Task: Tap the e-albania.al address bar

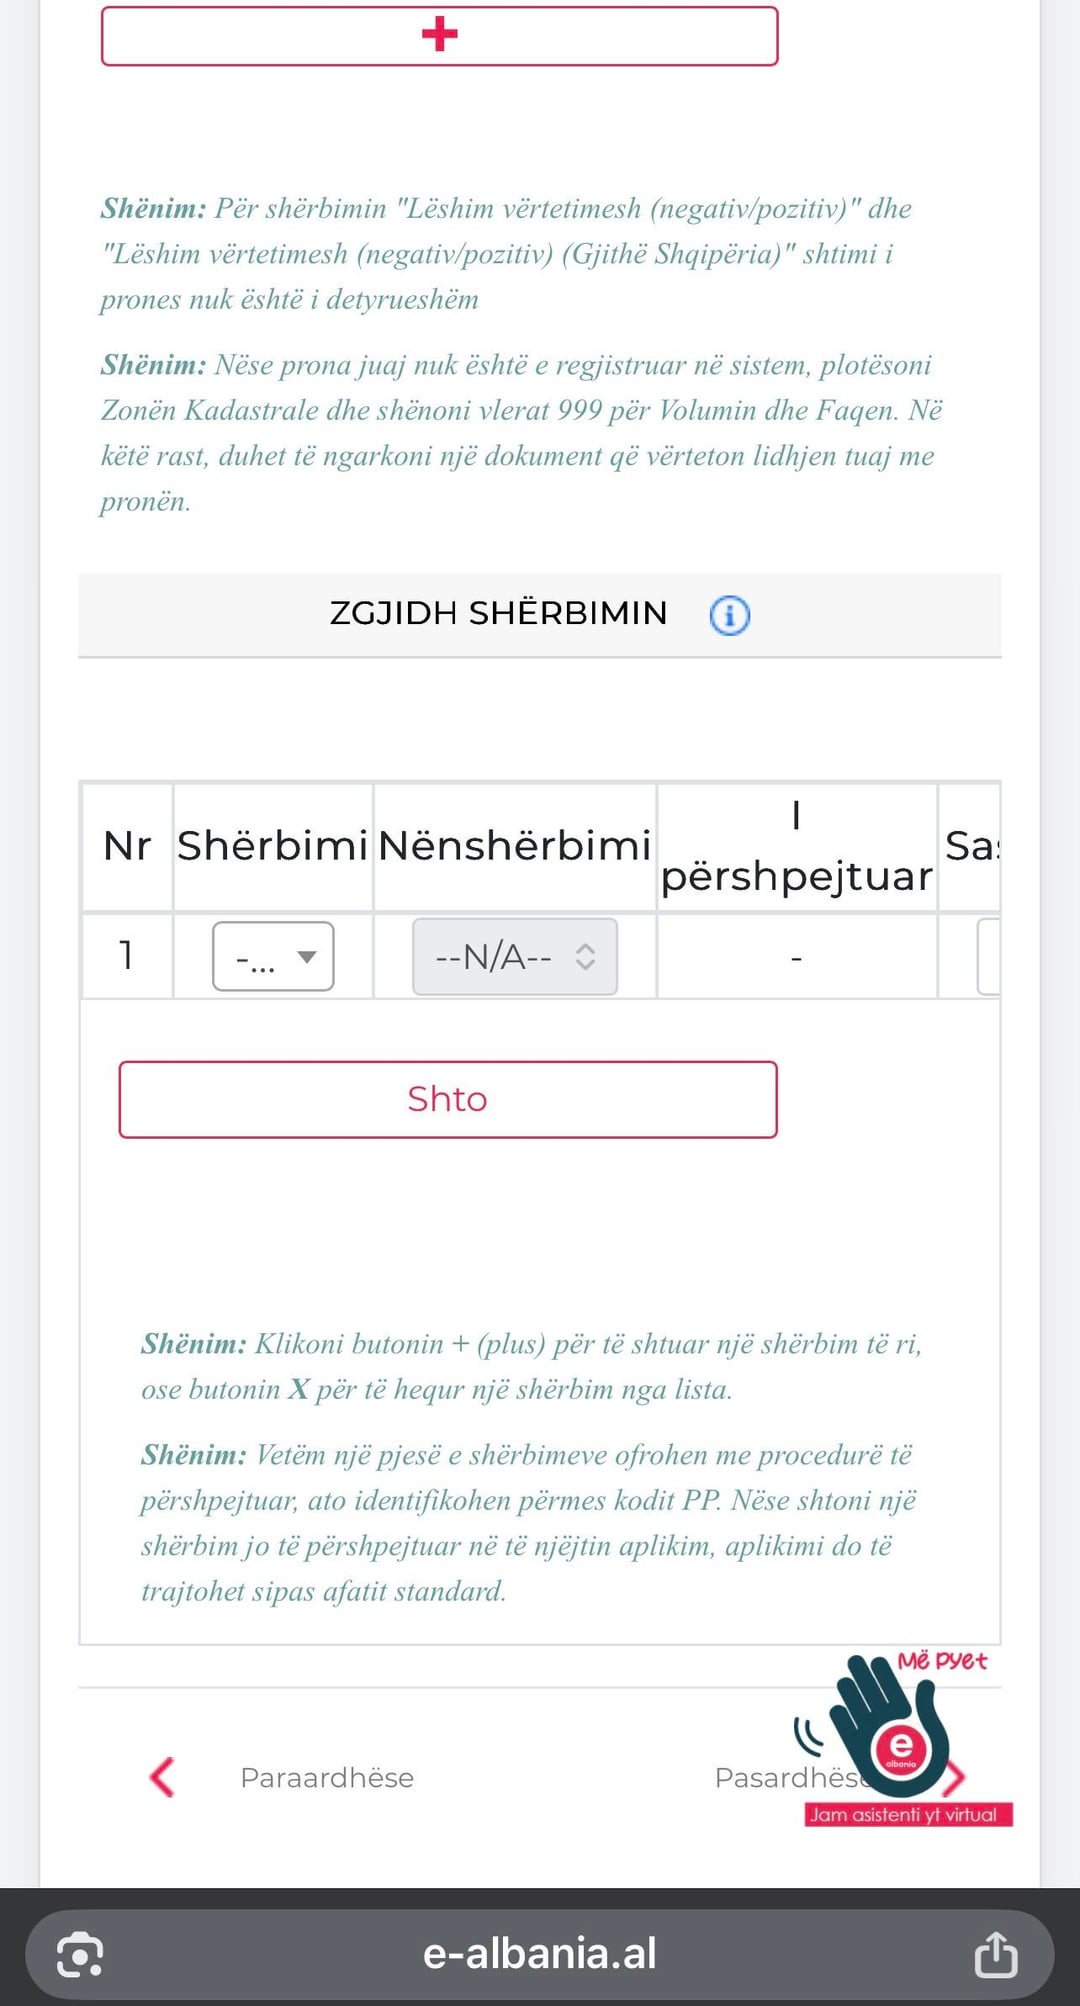Action: click(539, 1953)
